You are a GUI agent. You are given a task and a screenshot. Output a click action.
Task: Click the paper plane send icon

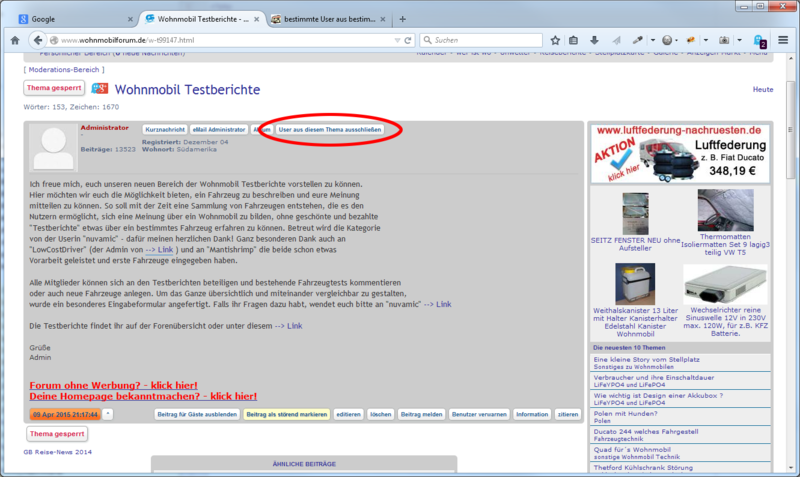click(x=616, y=40)
